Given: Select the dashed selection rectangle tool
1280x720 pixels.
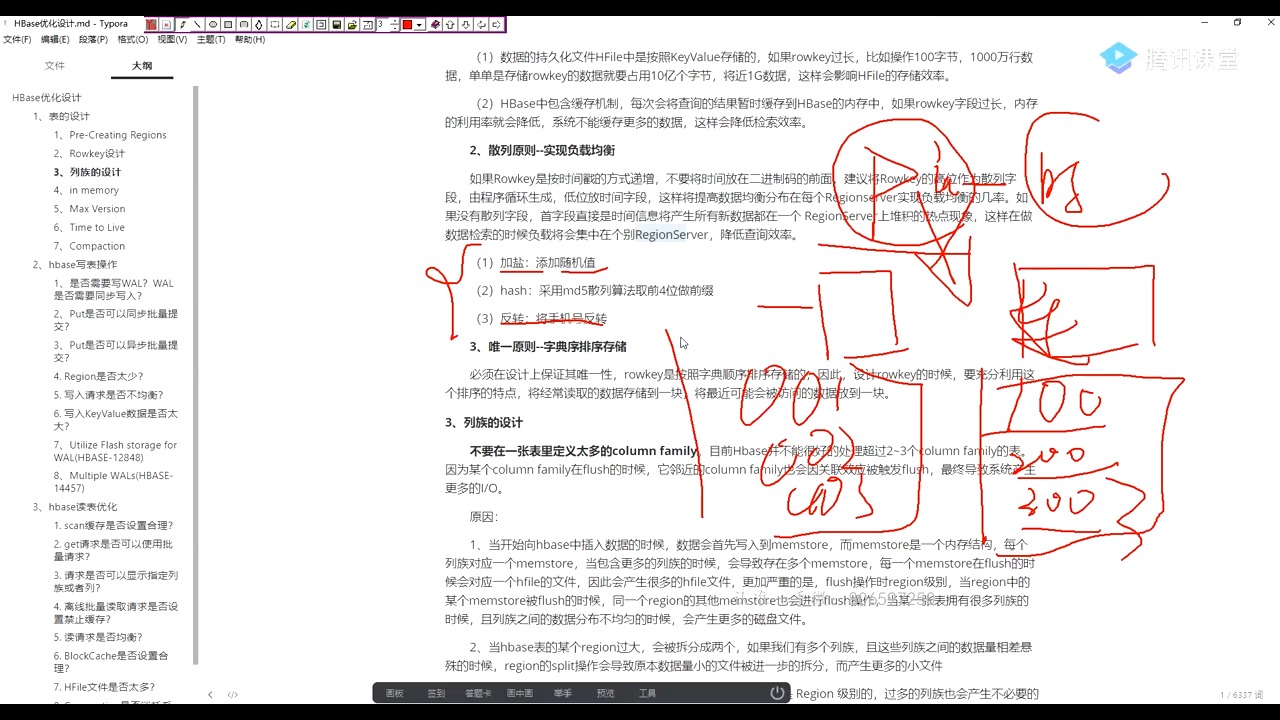Looking at the screenshot, I should coord(274,24).
